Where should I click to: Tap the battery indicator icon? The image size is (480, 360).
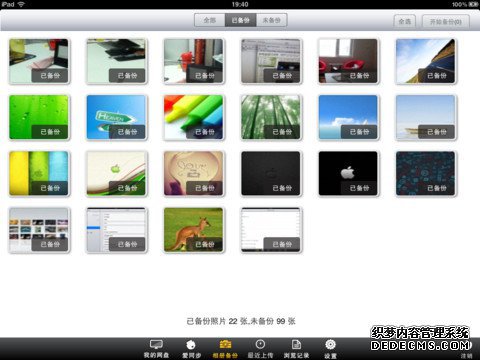(473, 4)
